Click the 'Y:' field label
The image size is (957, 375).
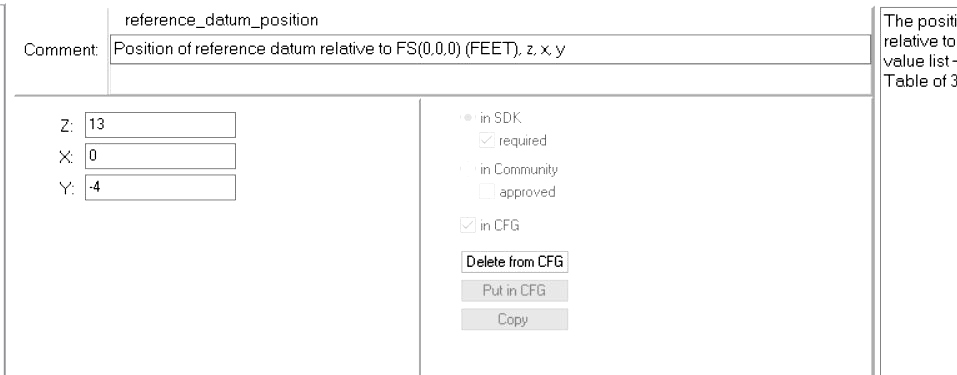click(67, 189)
